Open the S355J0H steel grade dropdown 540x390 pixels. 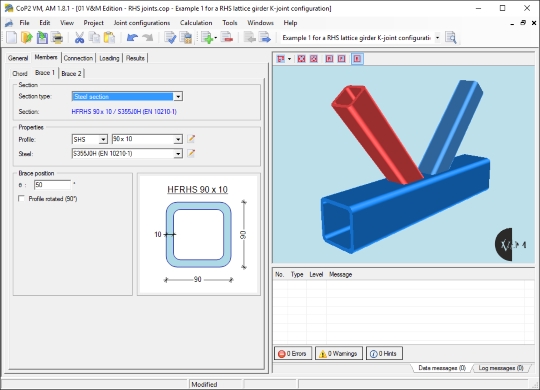(x=178, y=154)
